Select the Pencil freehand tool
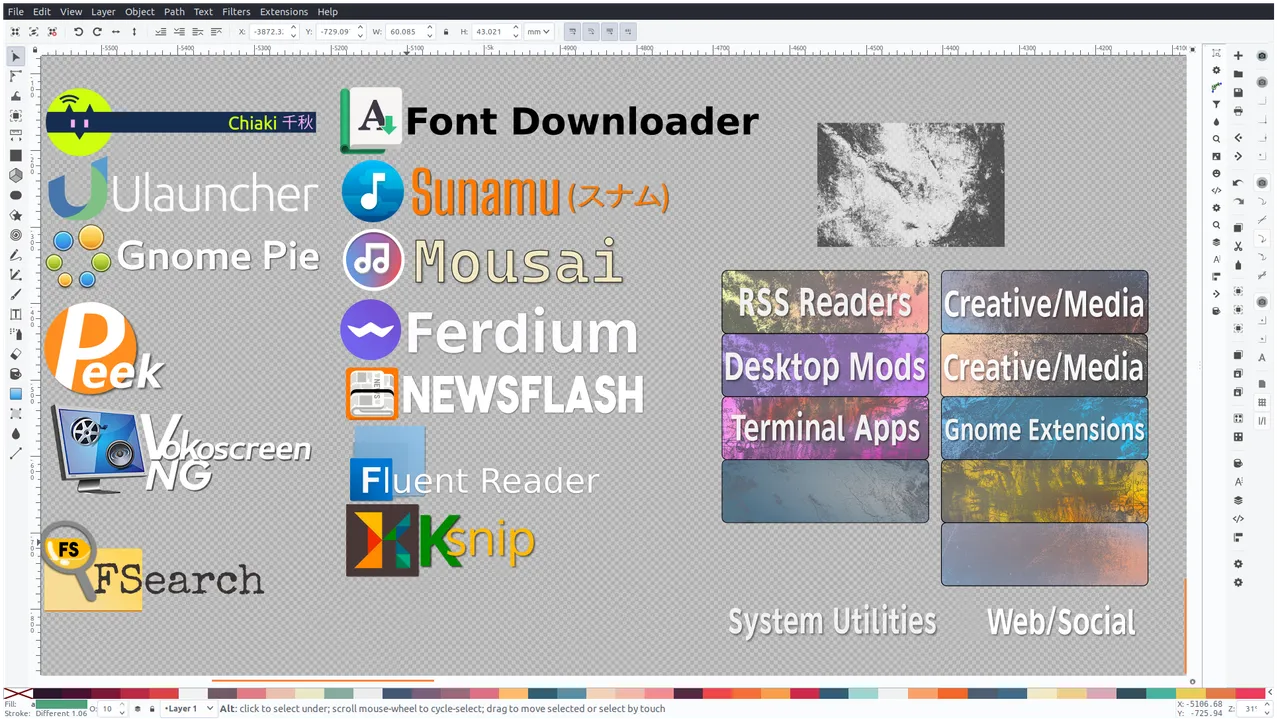The image size is (1280, 724). tap(16, 255)
